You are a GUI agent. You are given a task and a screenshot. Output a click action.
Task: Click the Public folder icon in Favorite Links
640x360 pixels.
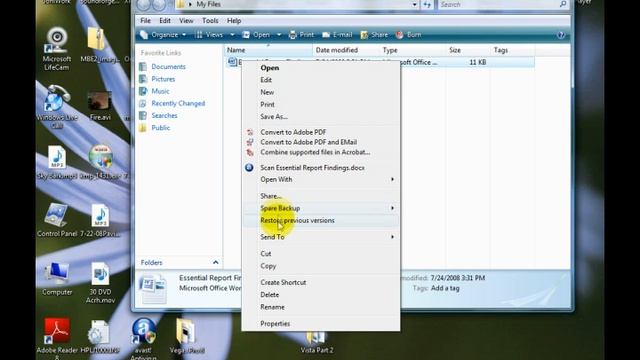coord(143,128)
